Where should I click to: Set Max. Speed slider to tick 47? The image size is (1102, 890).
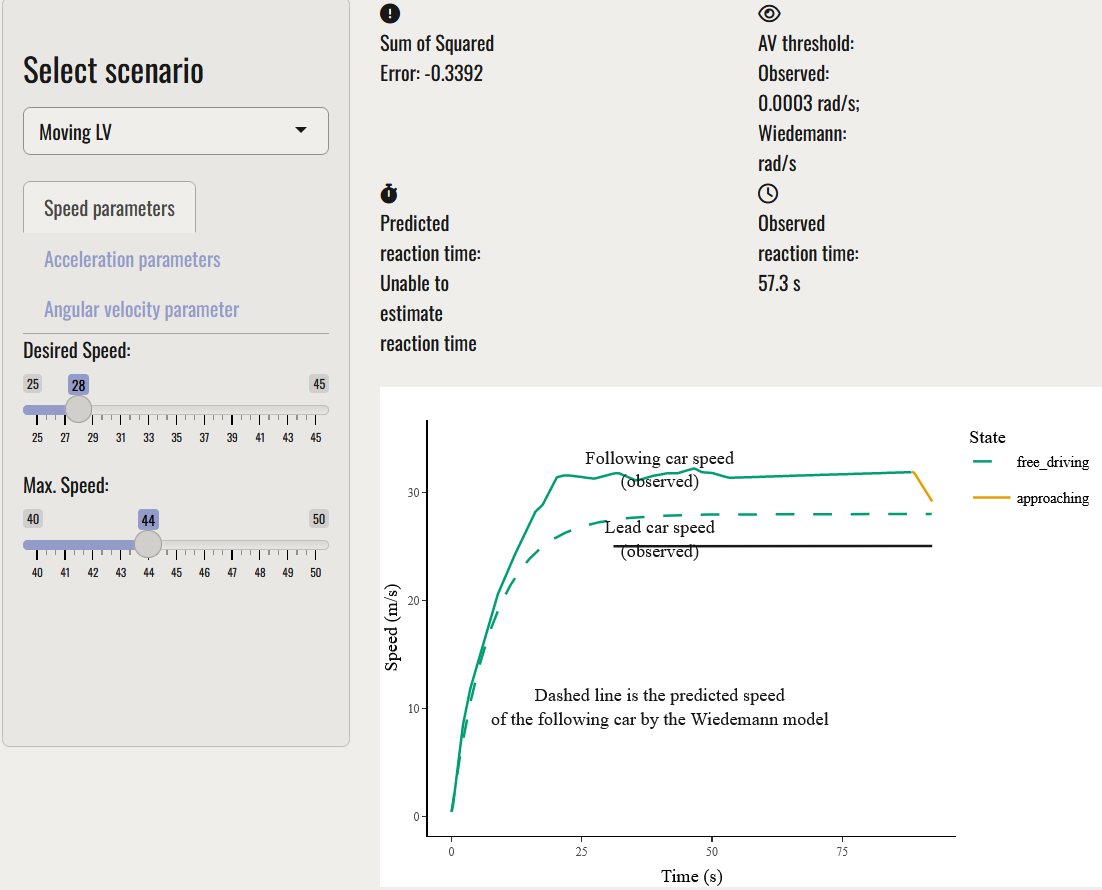coord(232,545)
